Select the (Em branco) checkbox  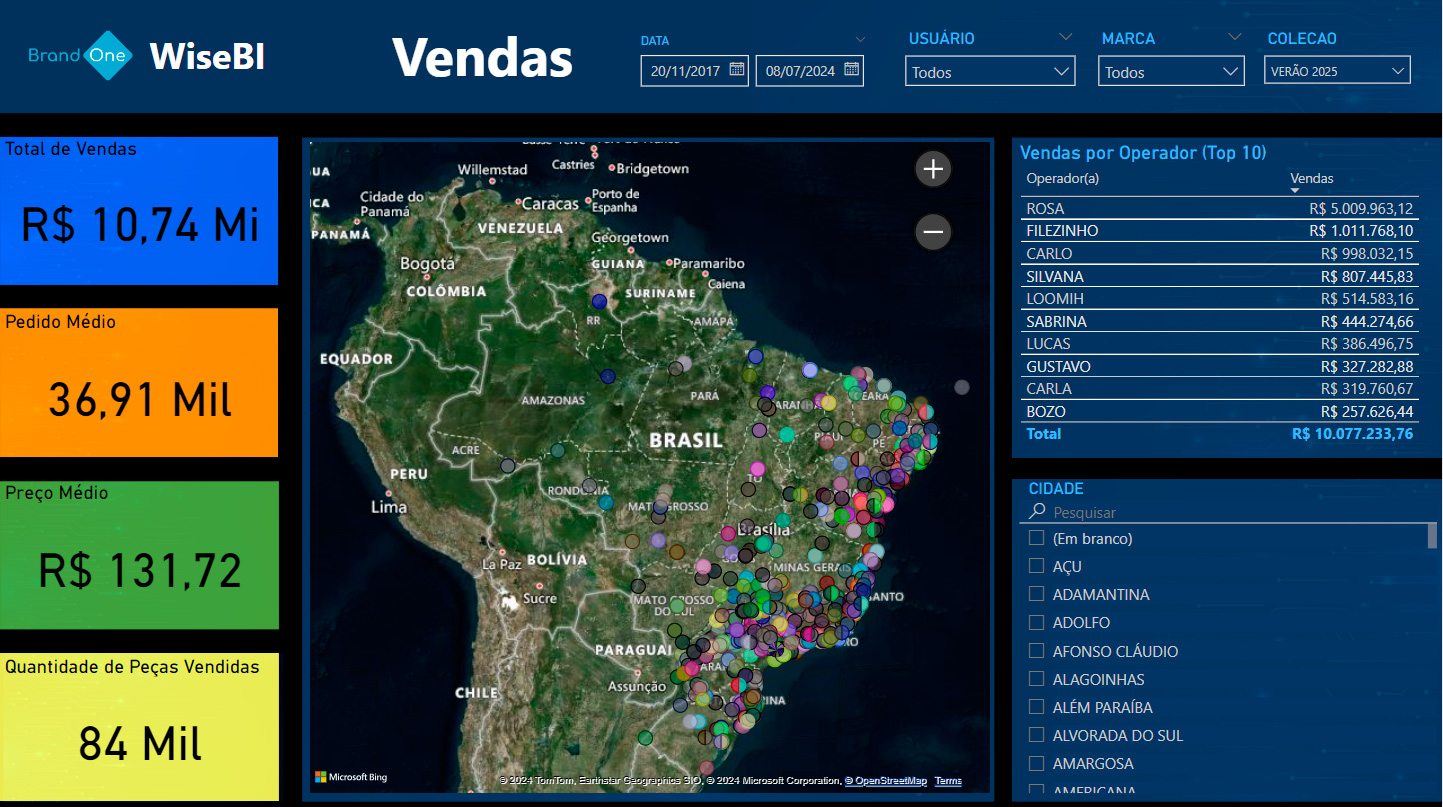tap(1037, 538)
